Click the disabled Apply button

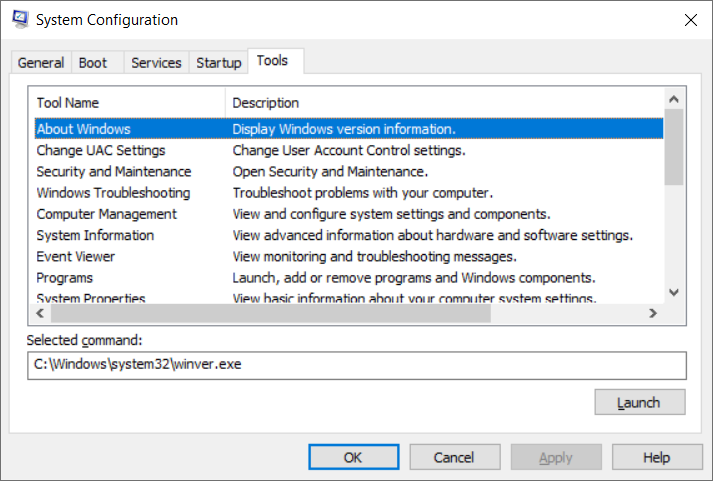tap(556, 457)
